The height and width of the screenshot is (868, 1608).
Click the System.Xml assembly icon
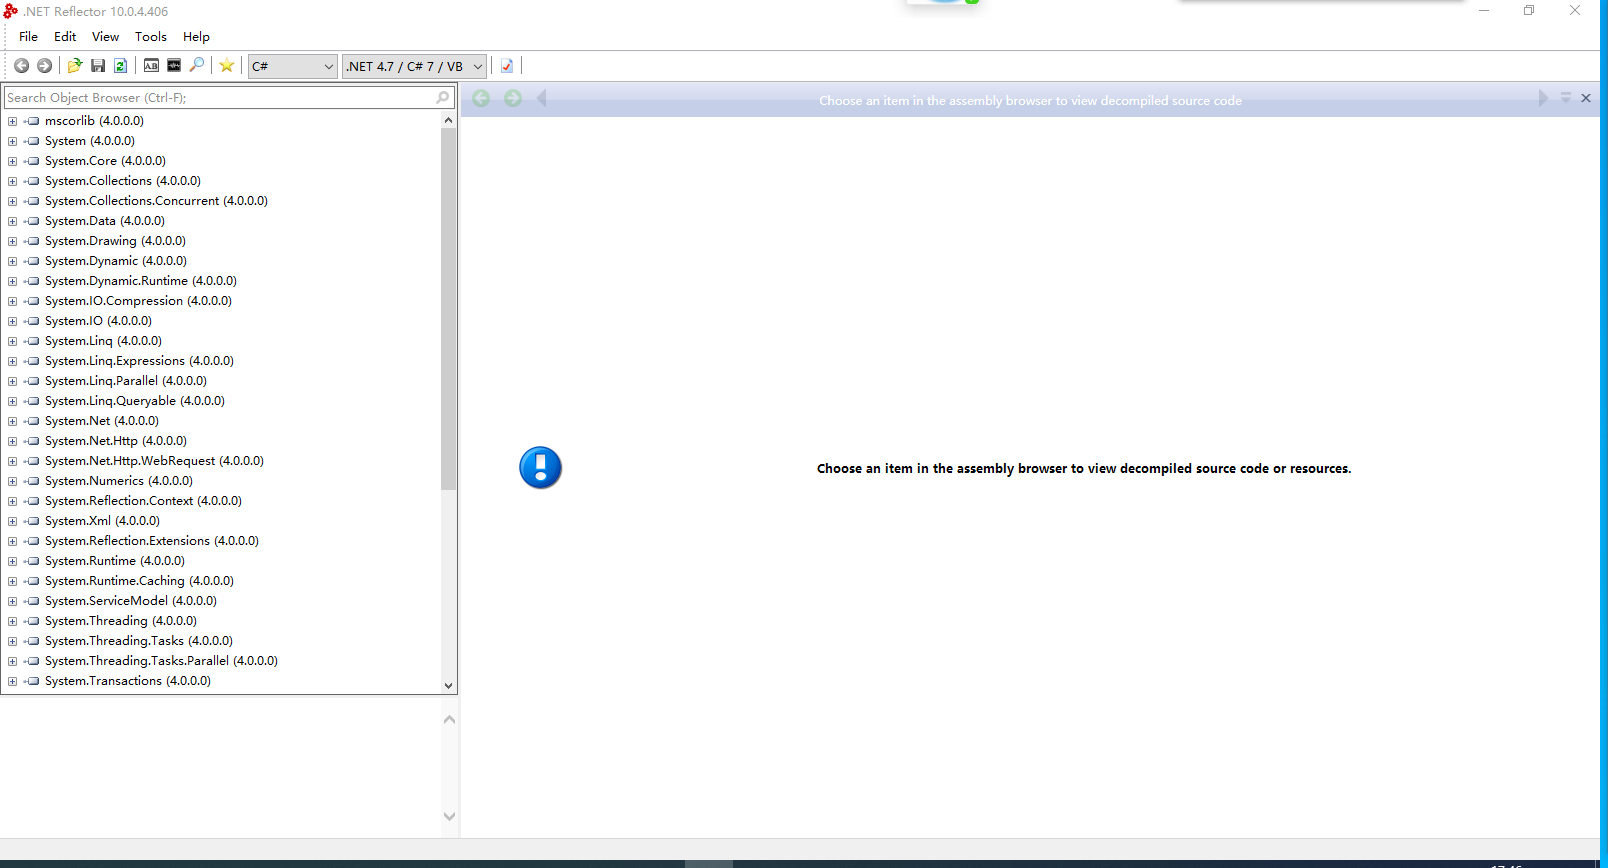point(33,521)
